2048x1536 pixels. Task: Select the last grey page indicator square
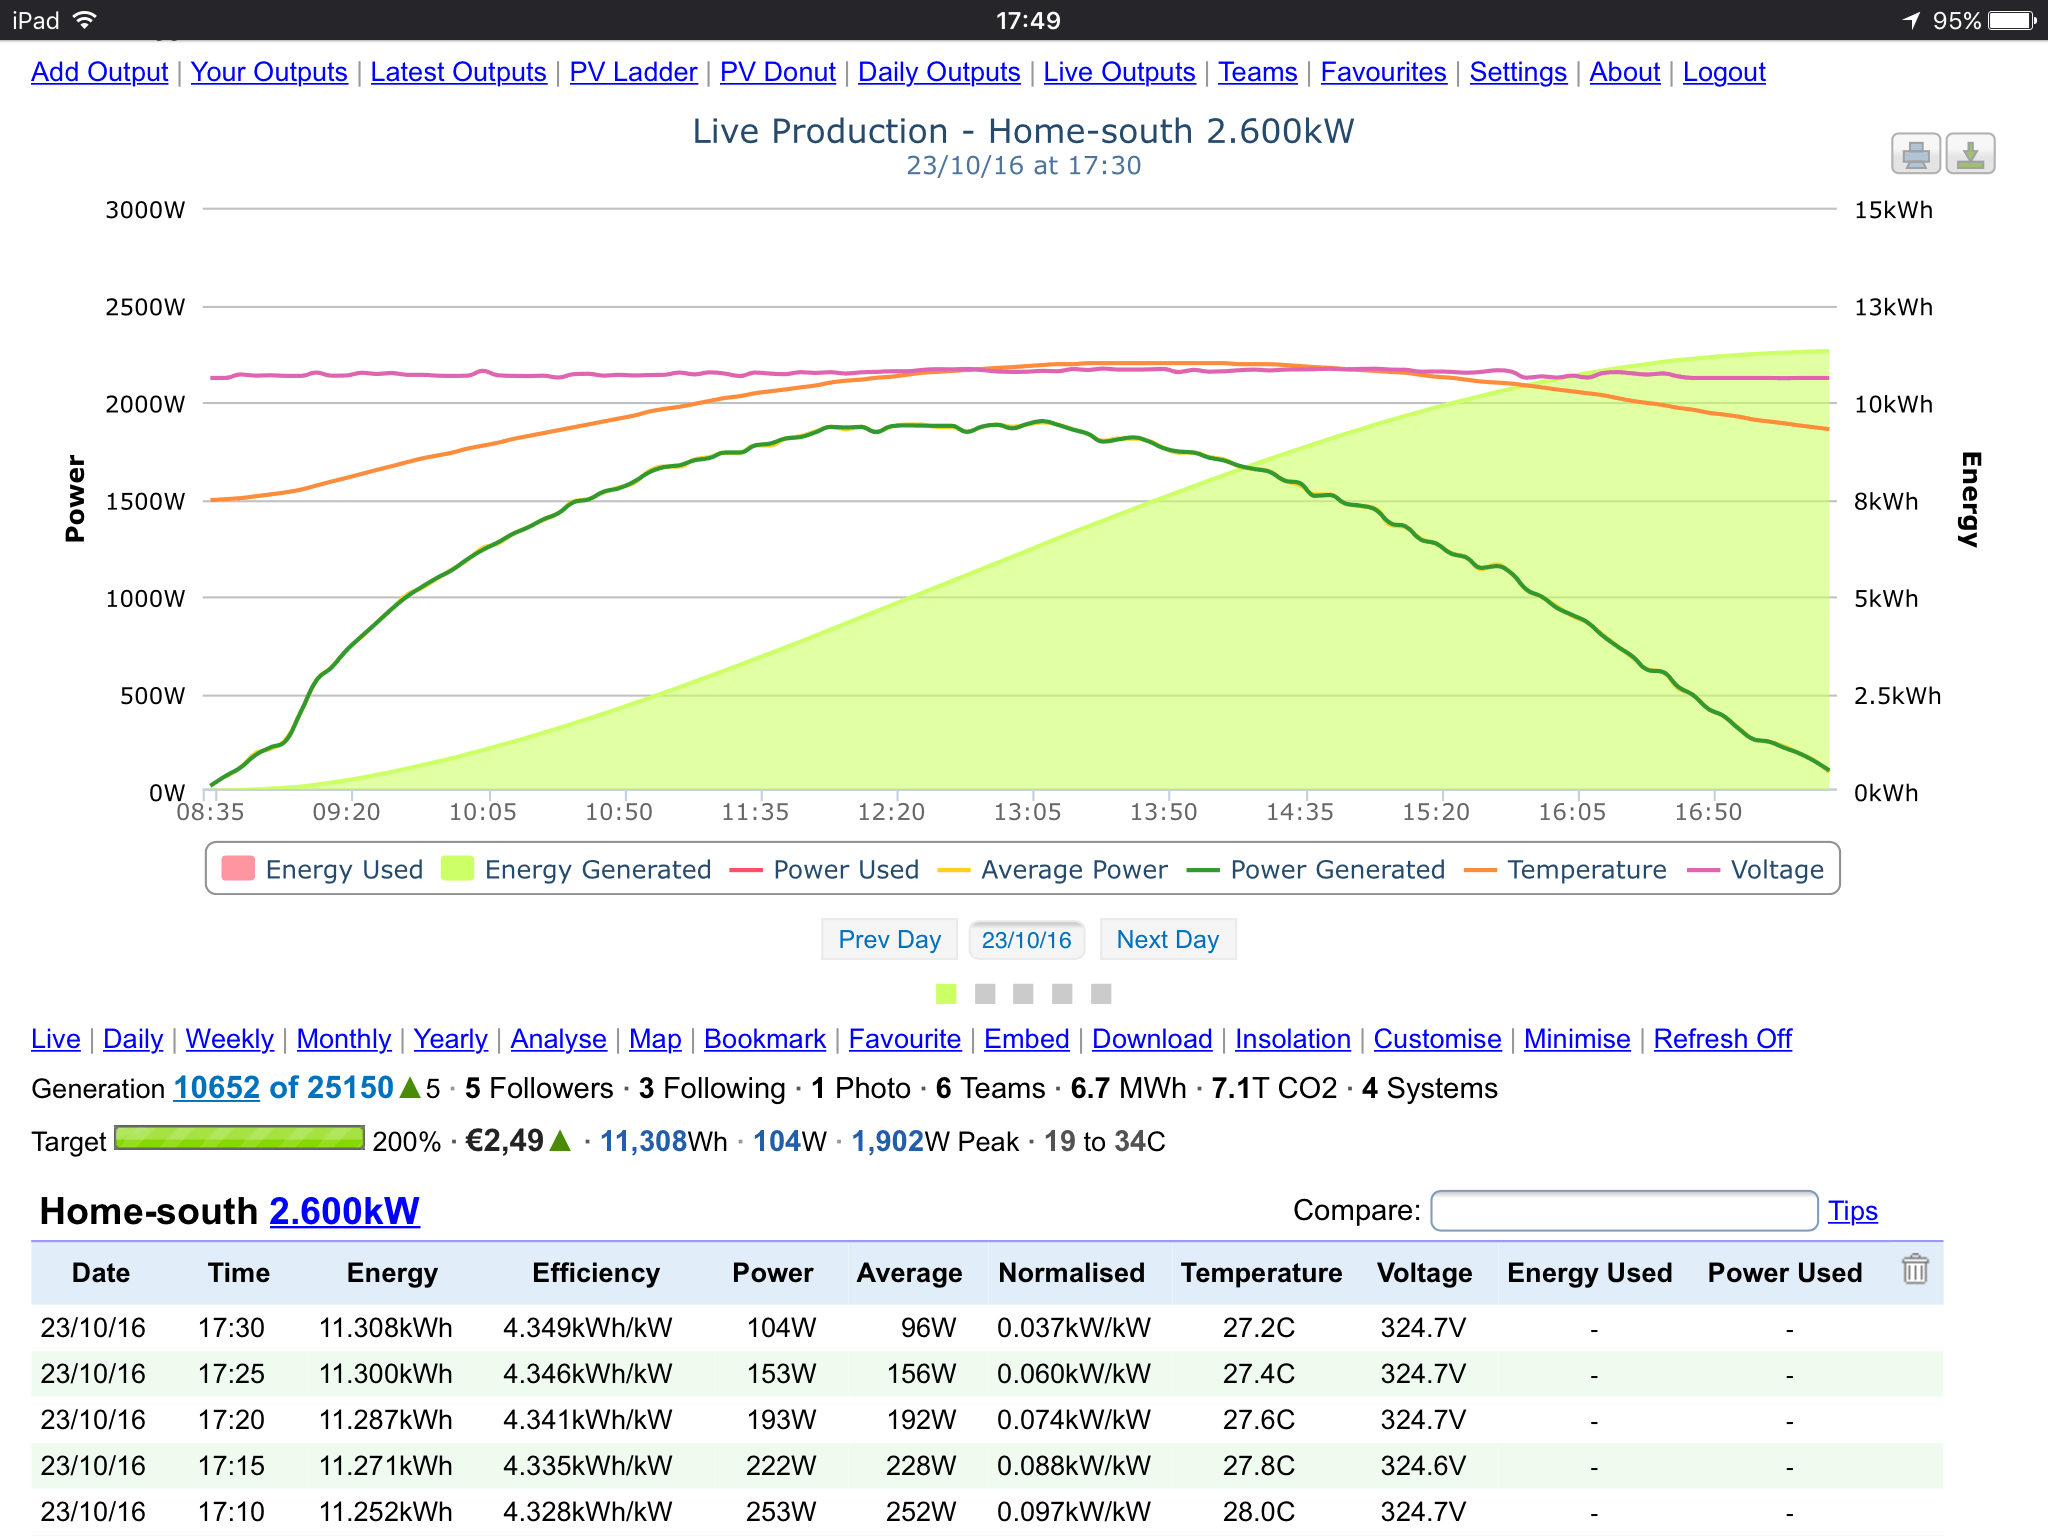1101,993
